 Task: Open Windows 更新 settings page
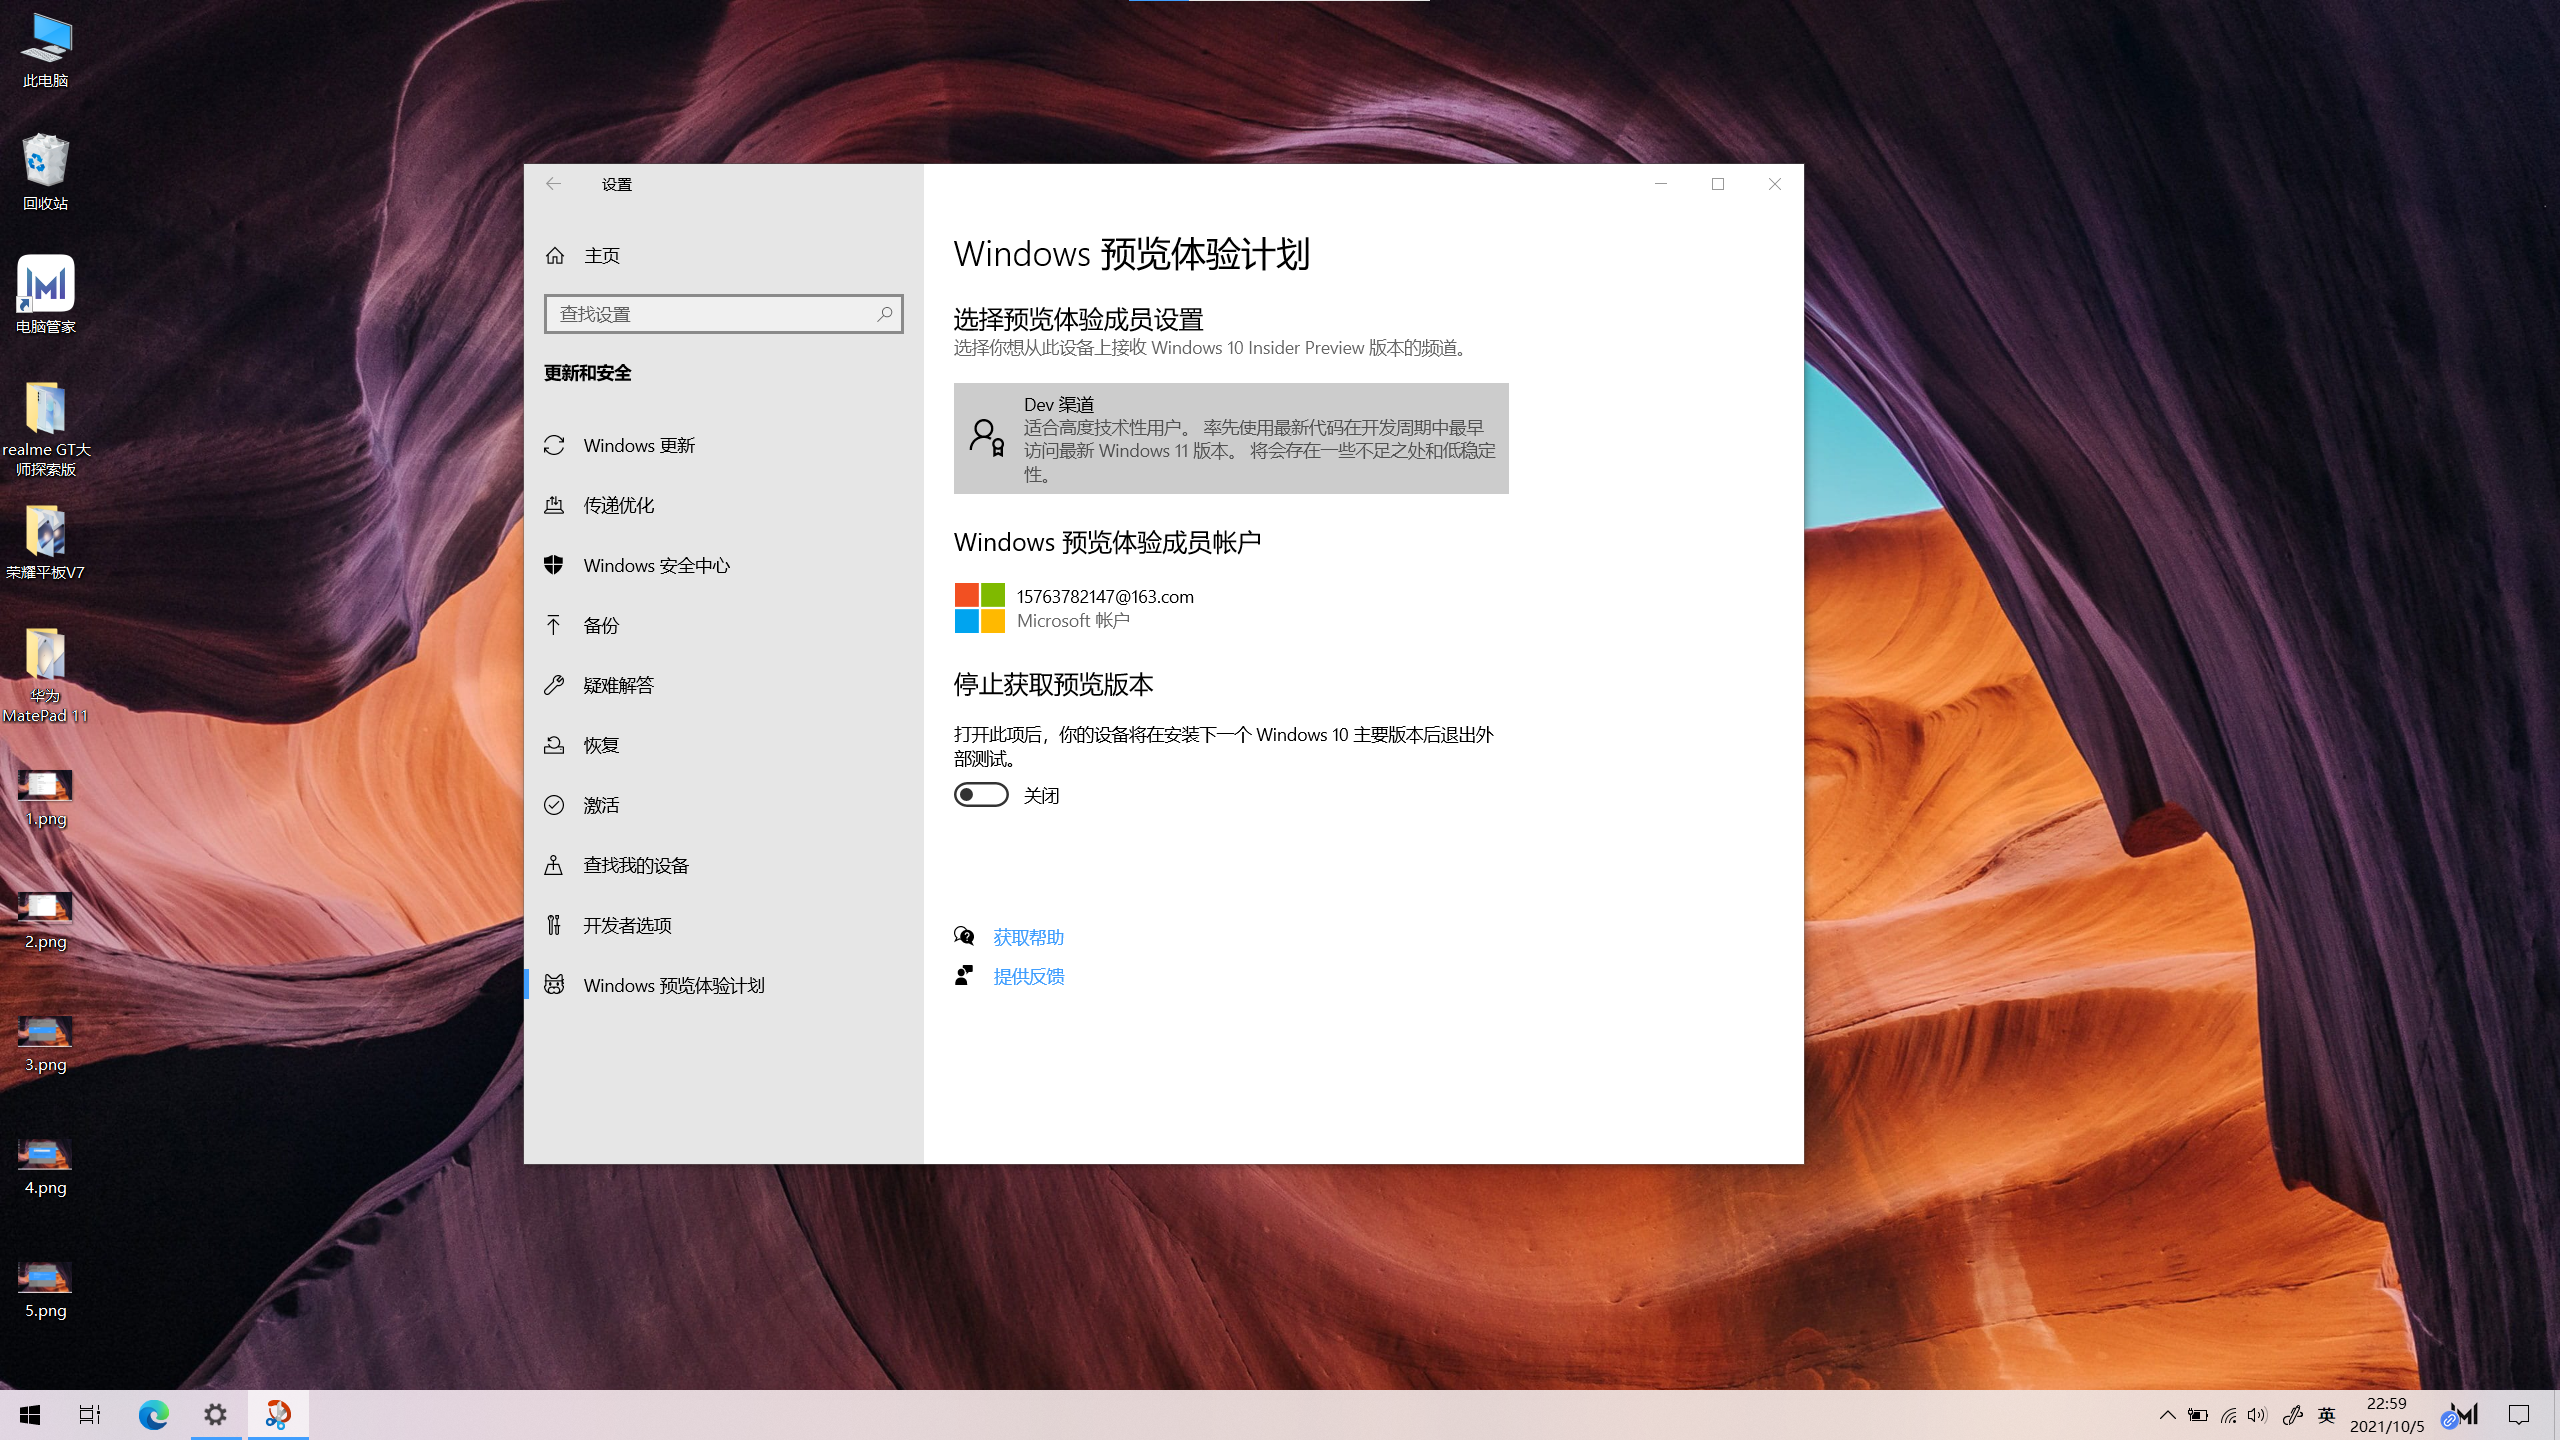724,445
